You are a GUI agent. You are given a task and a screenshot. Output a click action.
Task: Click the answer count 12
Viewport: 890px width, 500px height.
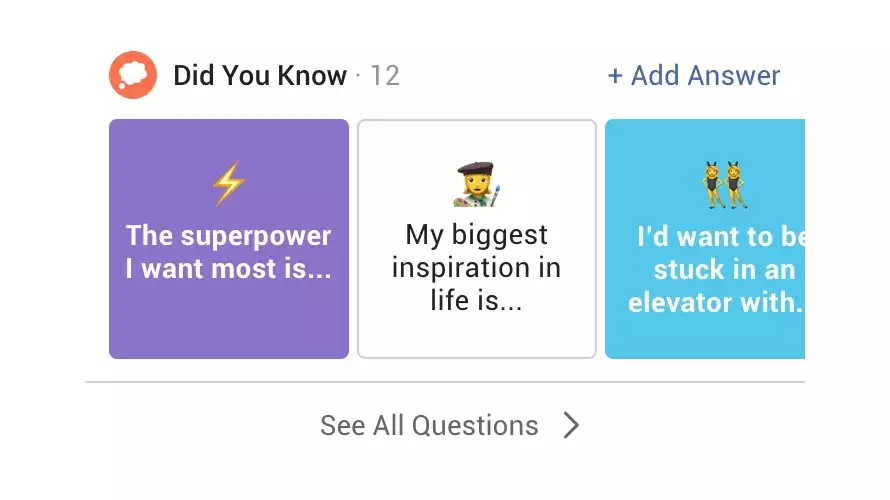click(385, 75)
